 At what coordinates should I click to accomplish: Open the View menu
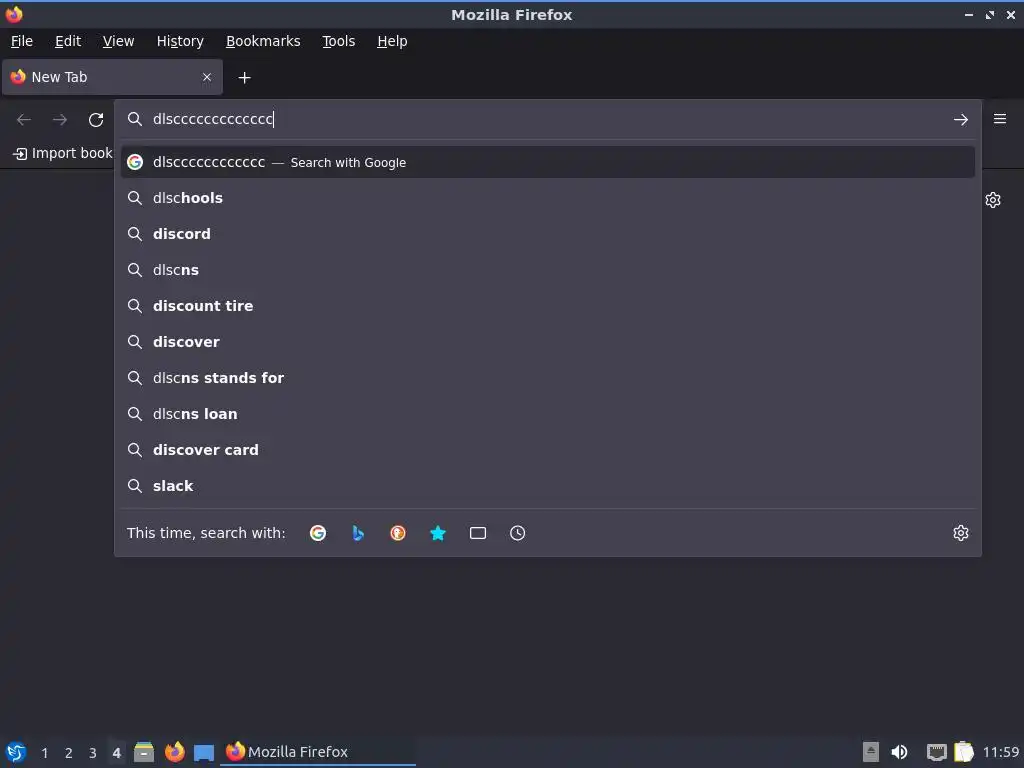(118, 41)
